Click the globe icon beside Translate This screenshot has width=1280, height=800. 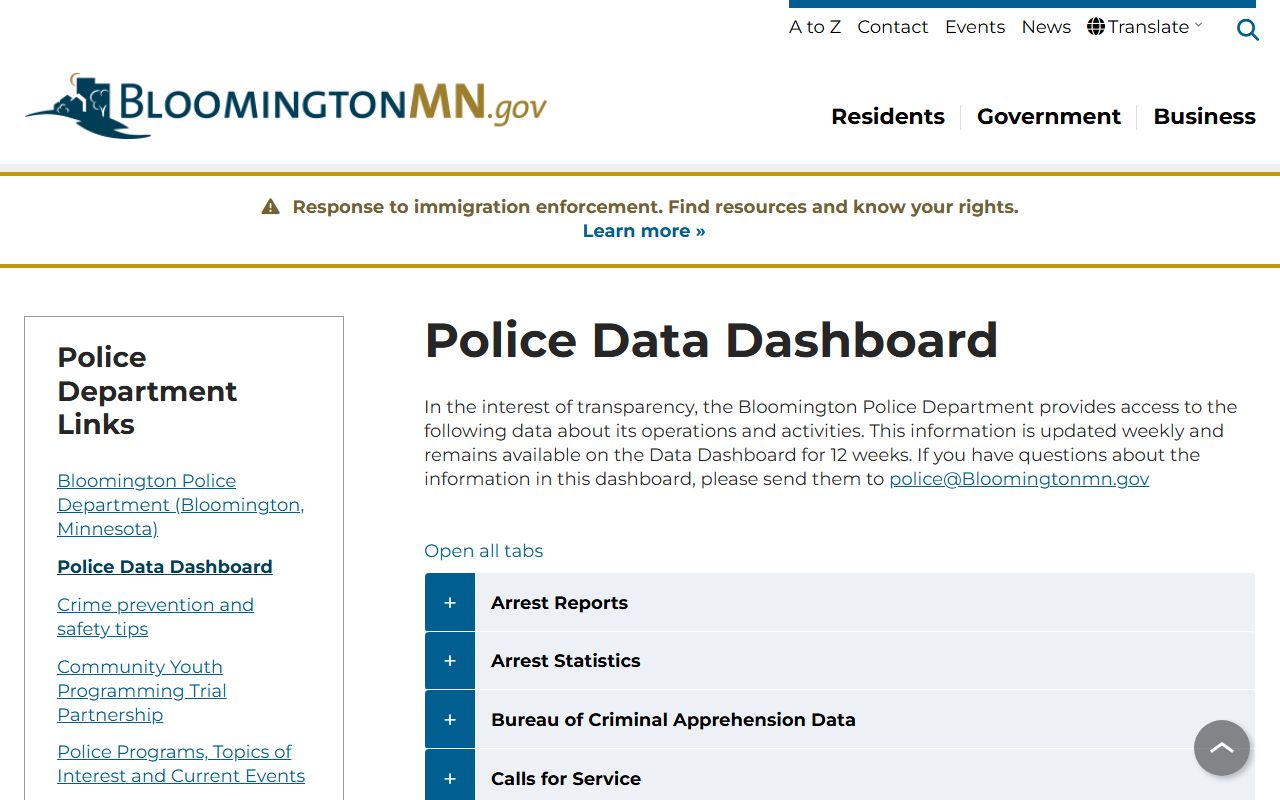point(1096,27)
